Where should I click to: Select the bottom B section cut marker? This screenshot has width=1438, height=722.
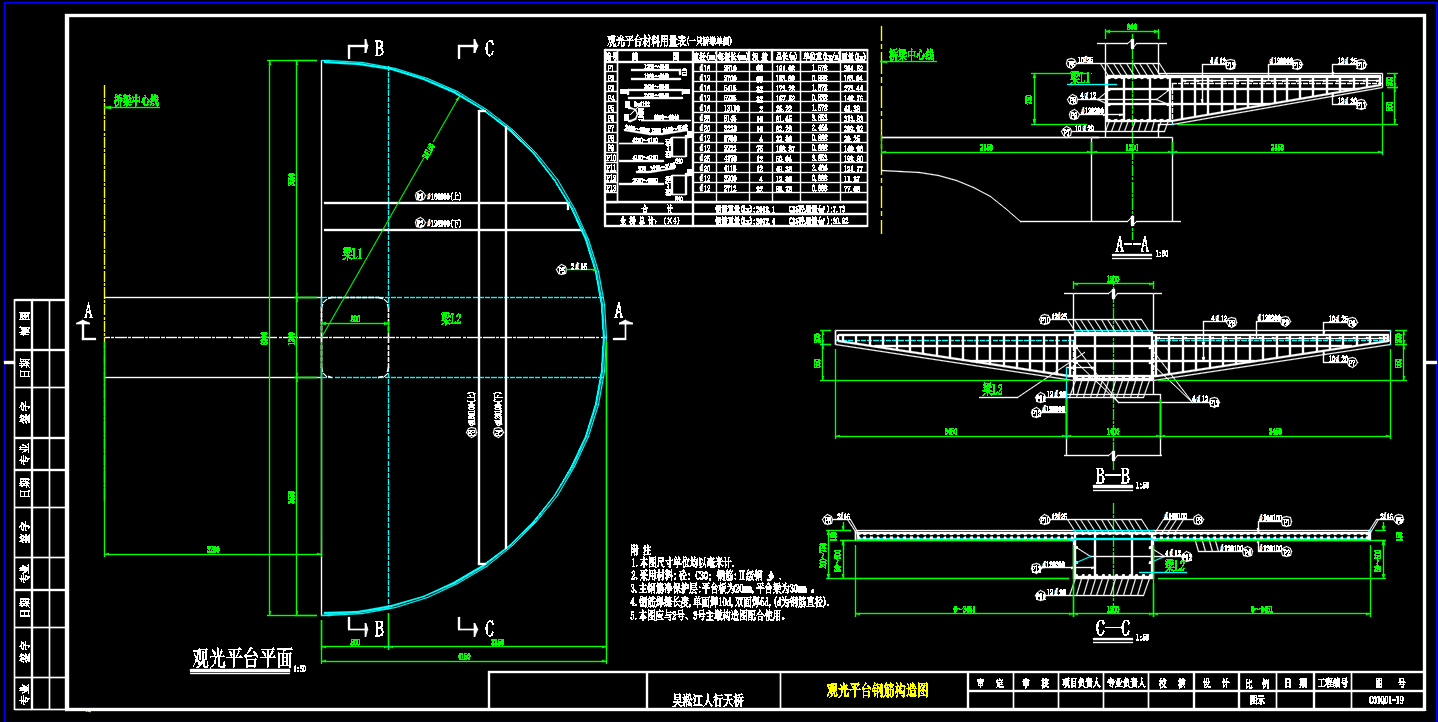pyautogui.click(x=365, y=629)
